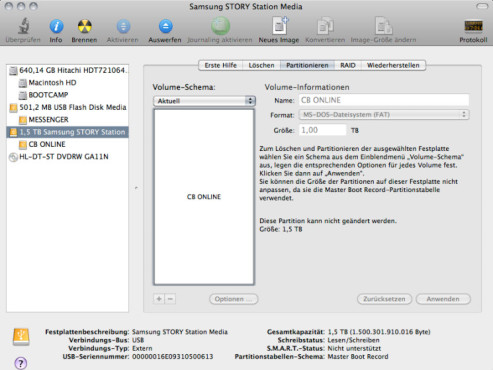Click Journaling aktivieren toolbar icon
493x370 pixels.
(220, 26)
